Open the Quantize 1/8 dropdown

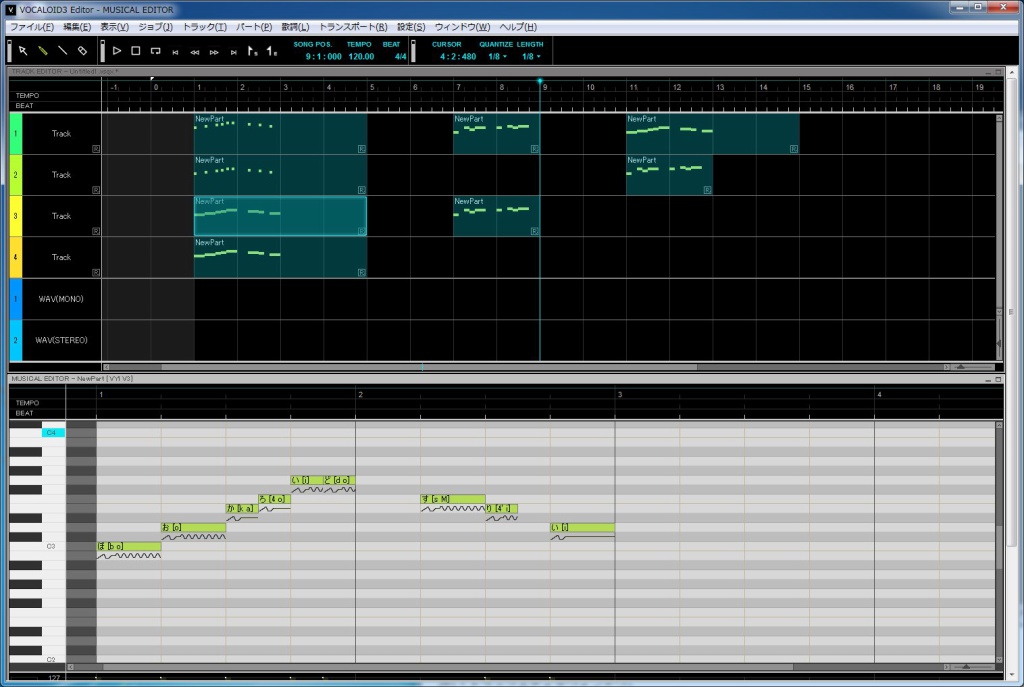pos(497,57)
